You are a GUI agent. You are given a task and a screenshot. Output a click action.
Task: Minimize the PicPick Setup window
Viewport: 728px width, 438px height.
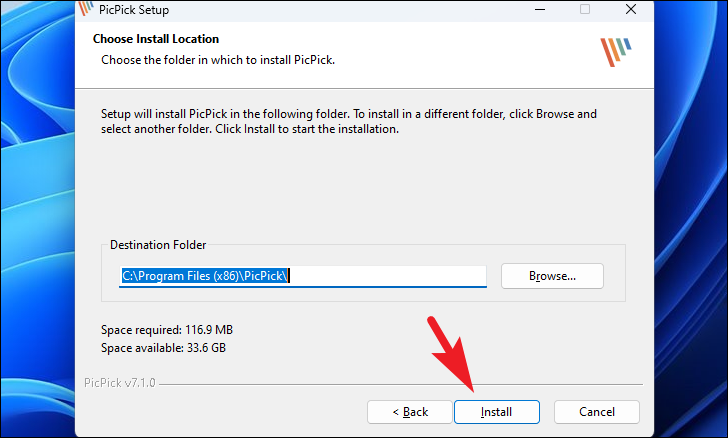[x=540, y=9]
